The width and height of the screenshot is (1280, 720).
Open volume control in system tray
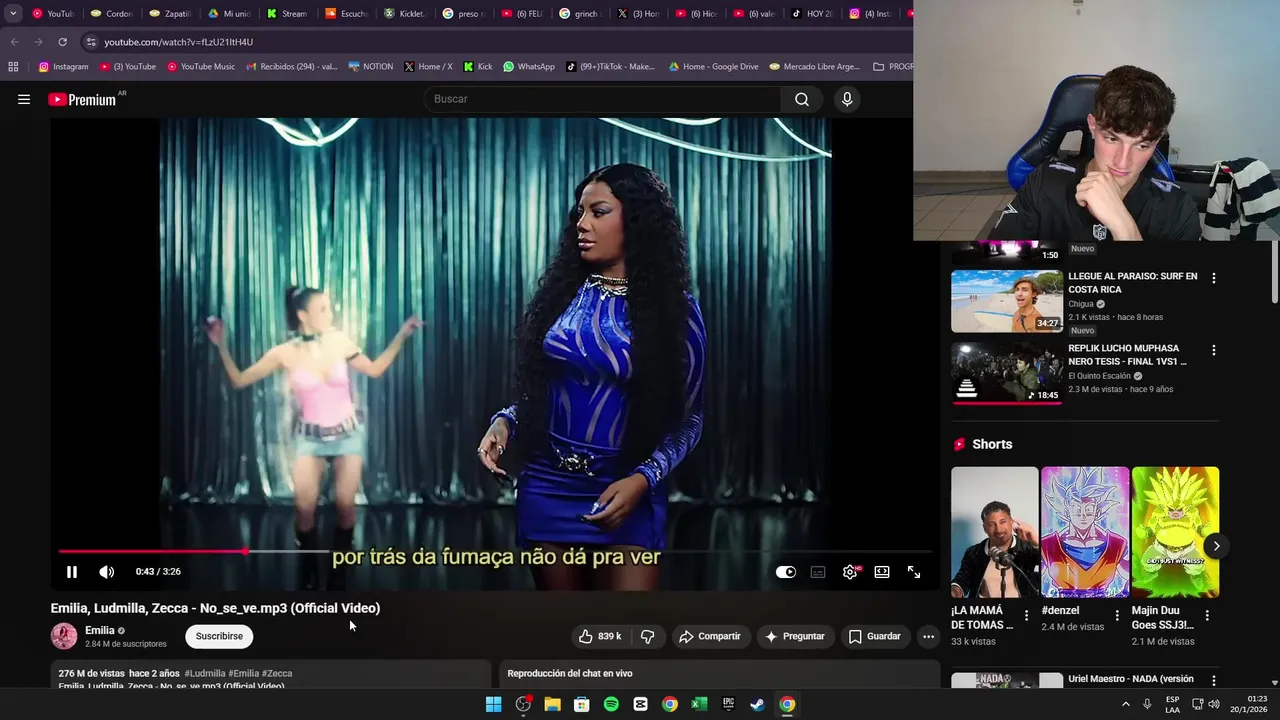tap(1216, 704)
